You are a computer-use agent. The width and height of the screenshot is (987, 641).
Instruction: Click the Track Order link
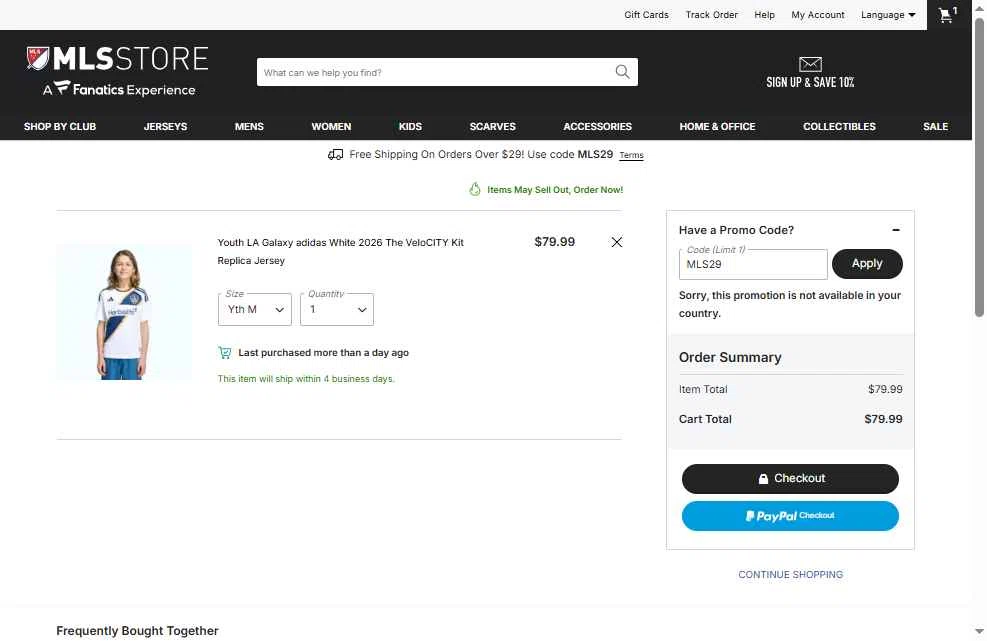pyautogui.click(x=711, y=14)
